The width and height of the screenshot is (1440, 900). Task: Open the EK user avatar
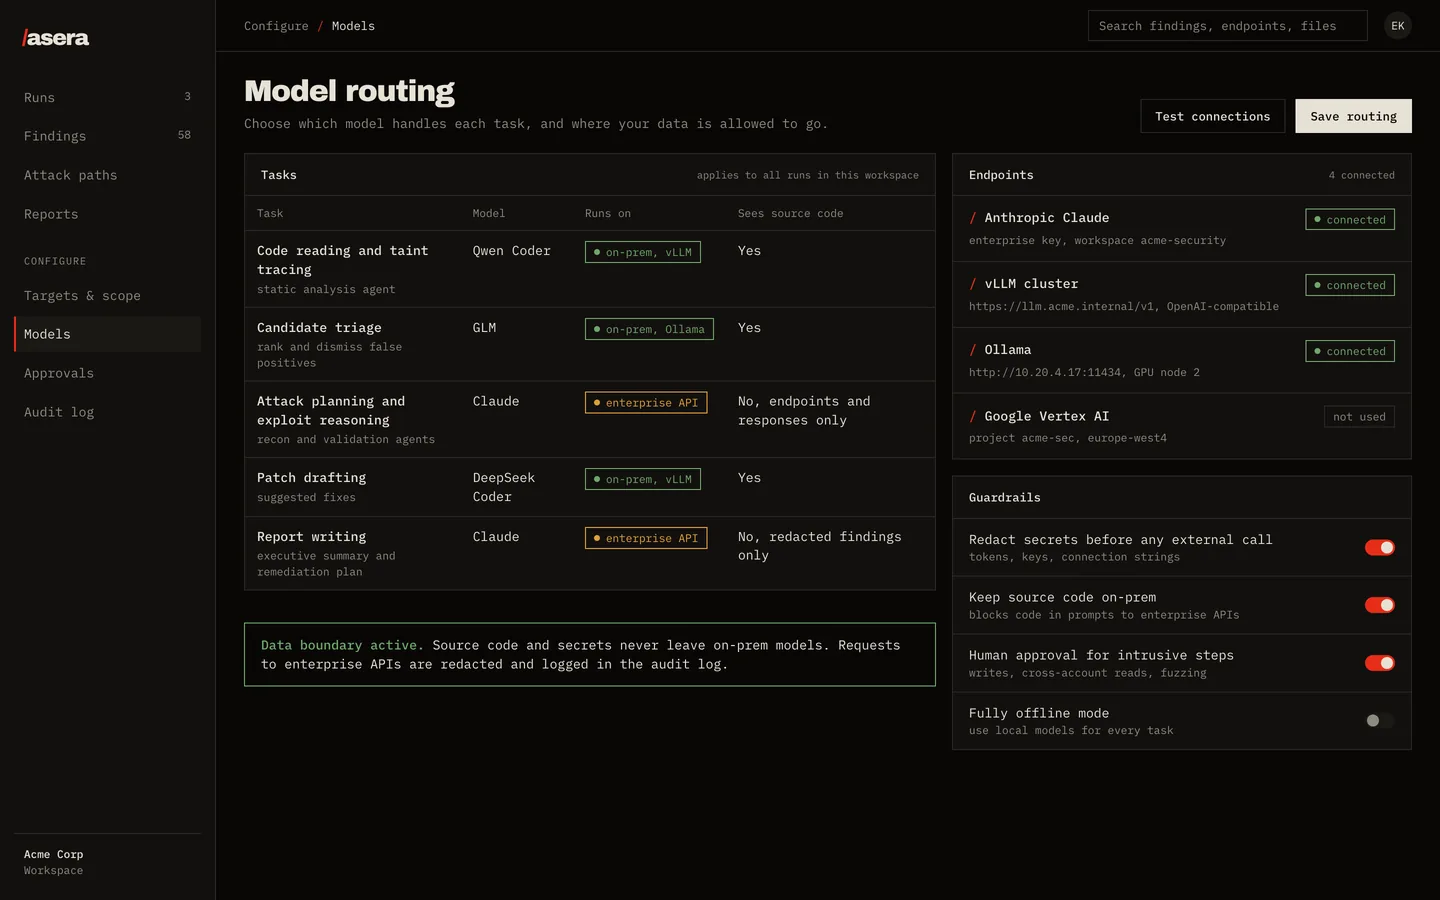1398,26
